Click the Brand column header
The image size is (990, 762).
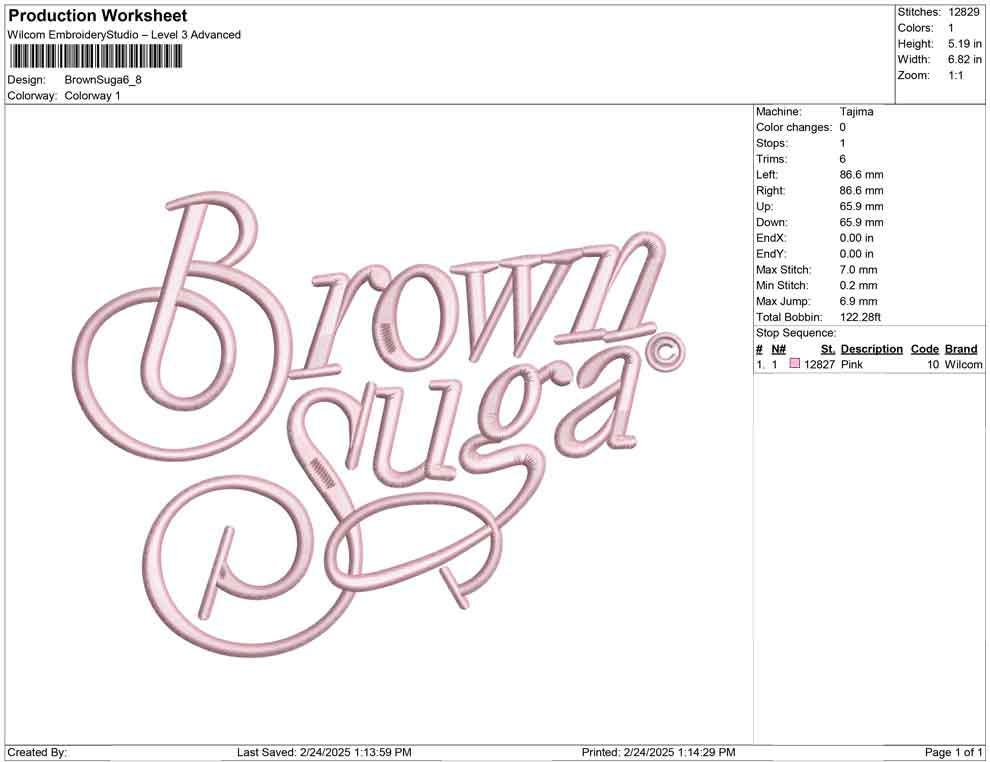point(960,348)
